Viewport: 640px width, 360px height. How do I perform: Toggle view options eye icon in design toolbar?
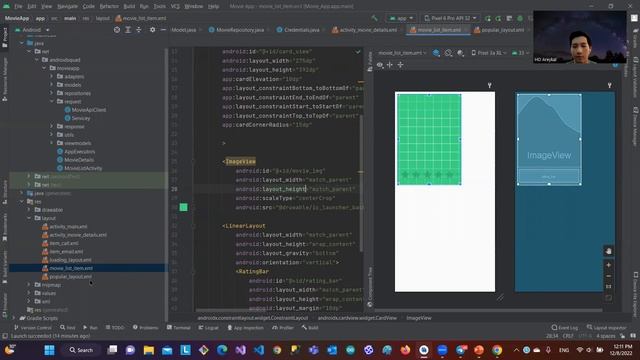pyautogui.click(x=380, y=65)
